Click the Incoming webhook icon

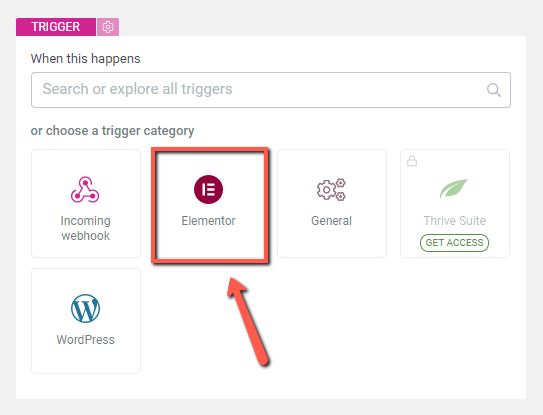coord(85,189)
